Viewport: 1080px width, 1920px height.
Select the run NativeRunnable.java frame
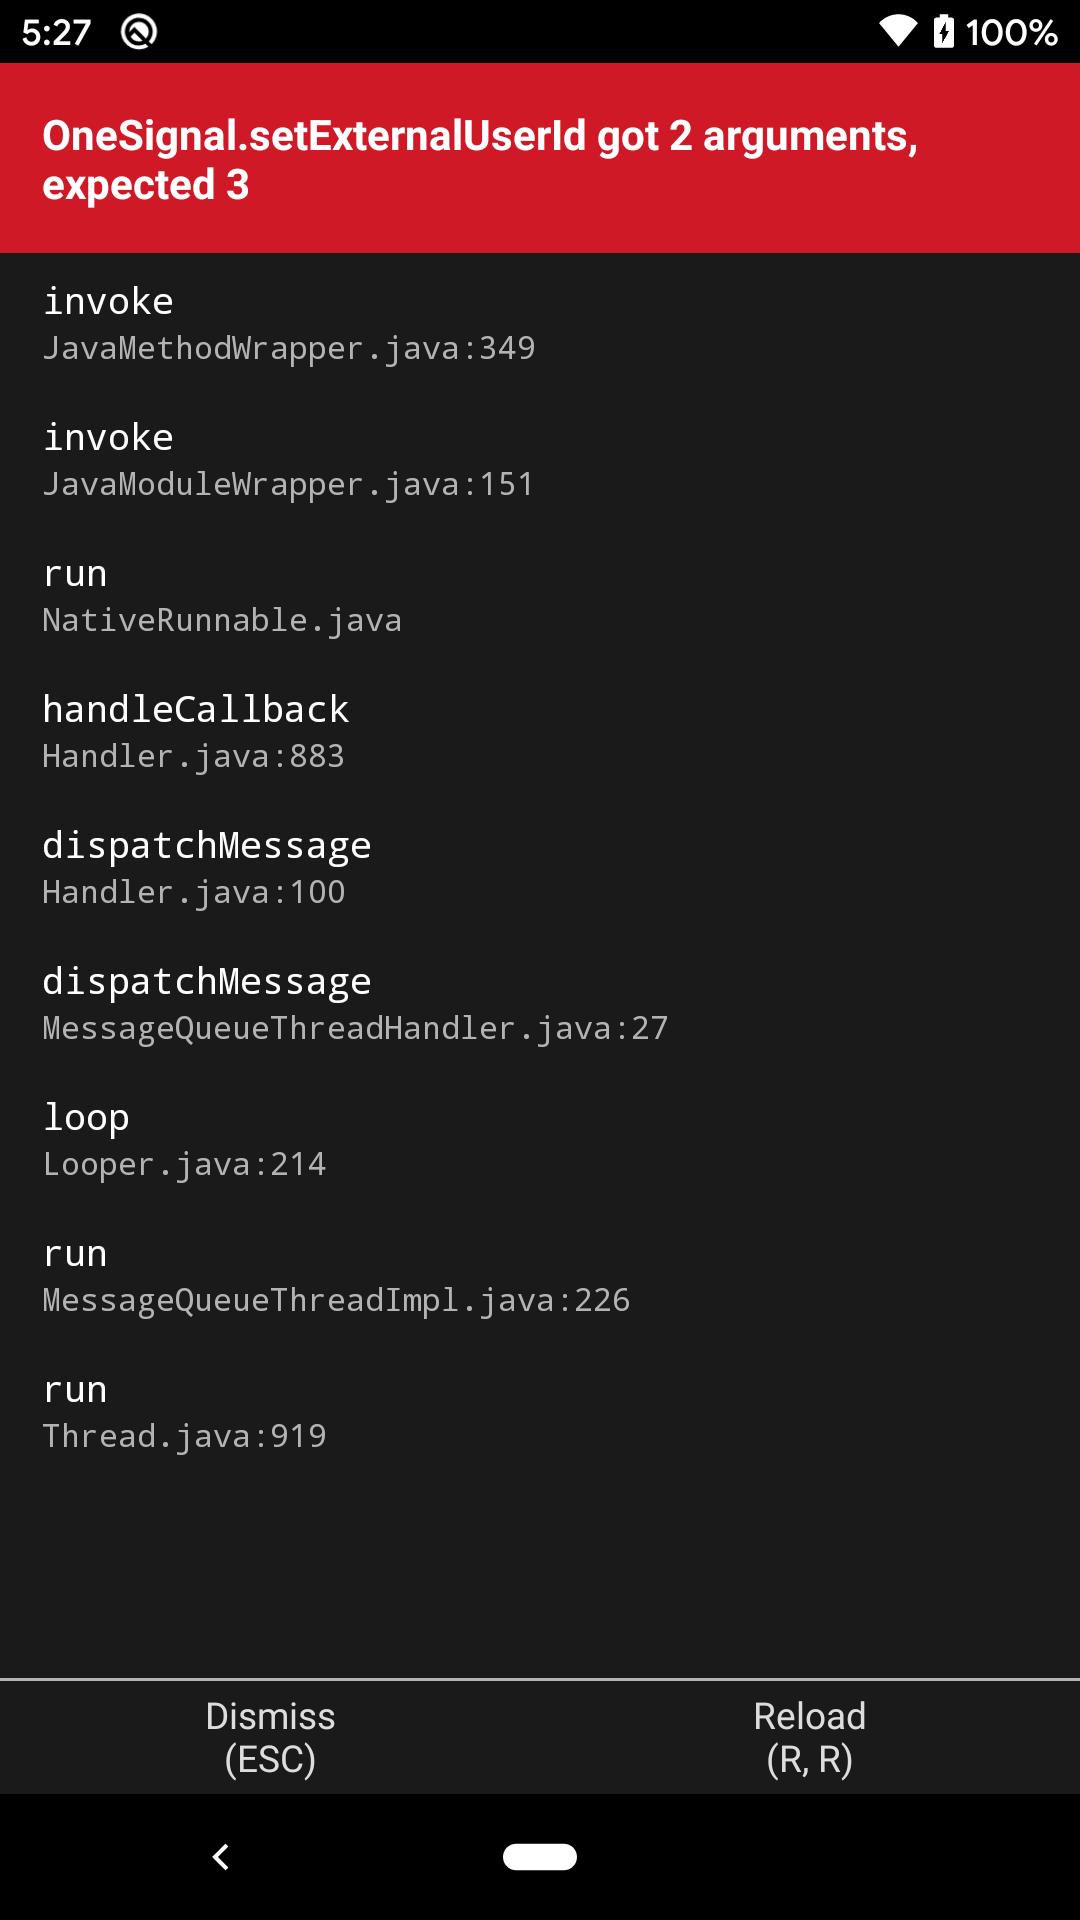click(x=222, y=596)
